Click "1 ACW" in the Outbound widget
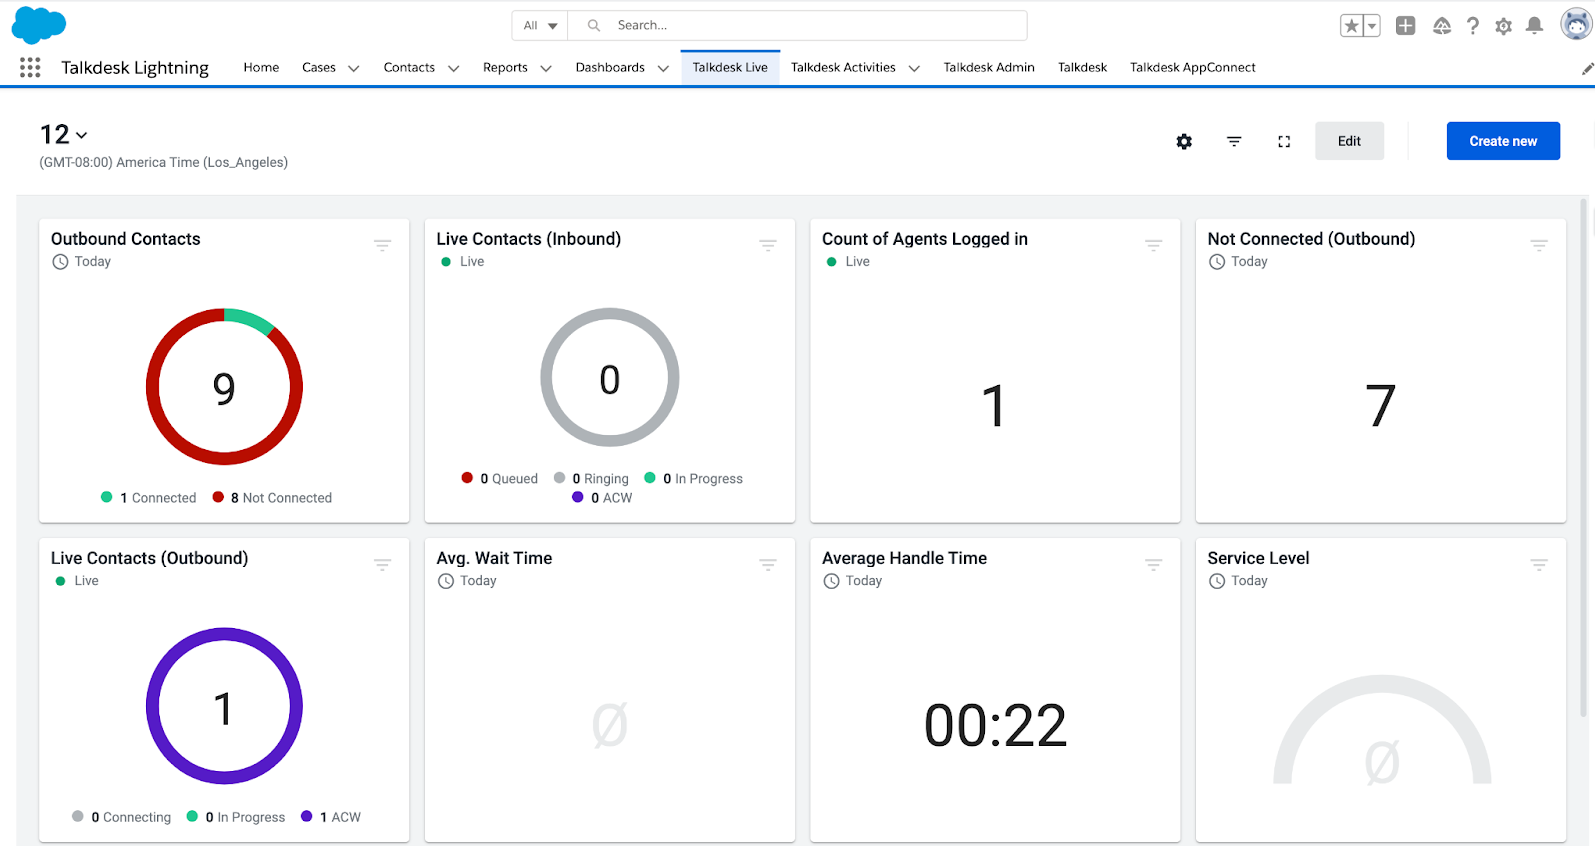Screen dimensions: 1595x846 pos(331,816)
